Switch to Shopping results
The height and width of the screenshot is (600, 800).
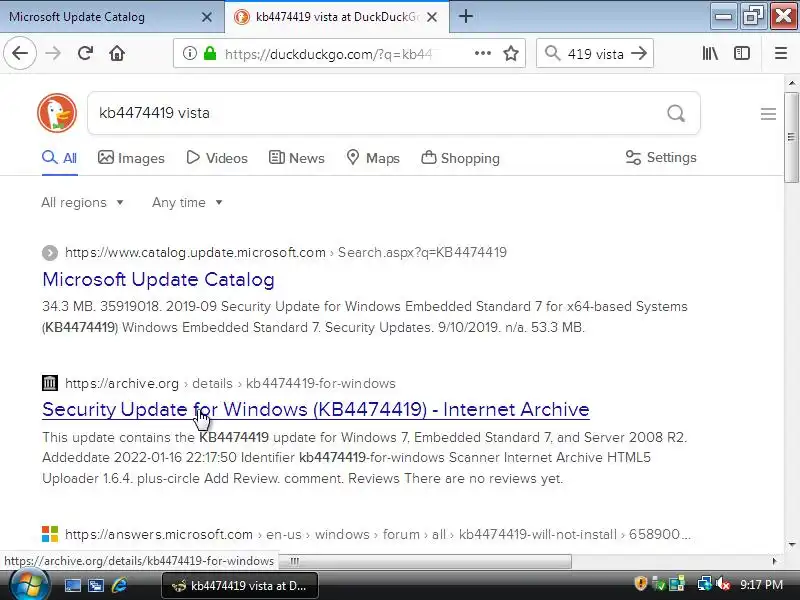pyautogui.click(x=460, y=158)
